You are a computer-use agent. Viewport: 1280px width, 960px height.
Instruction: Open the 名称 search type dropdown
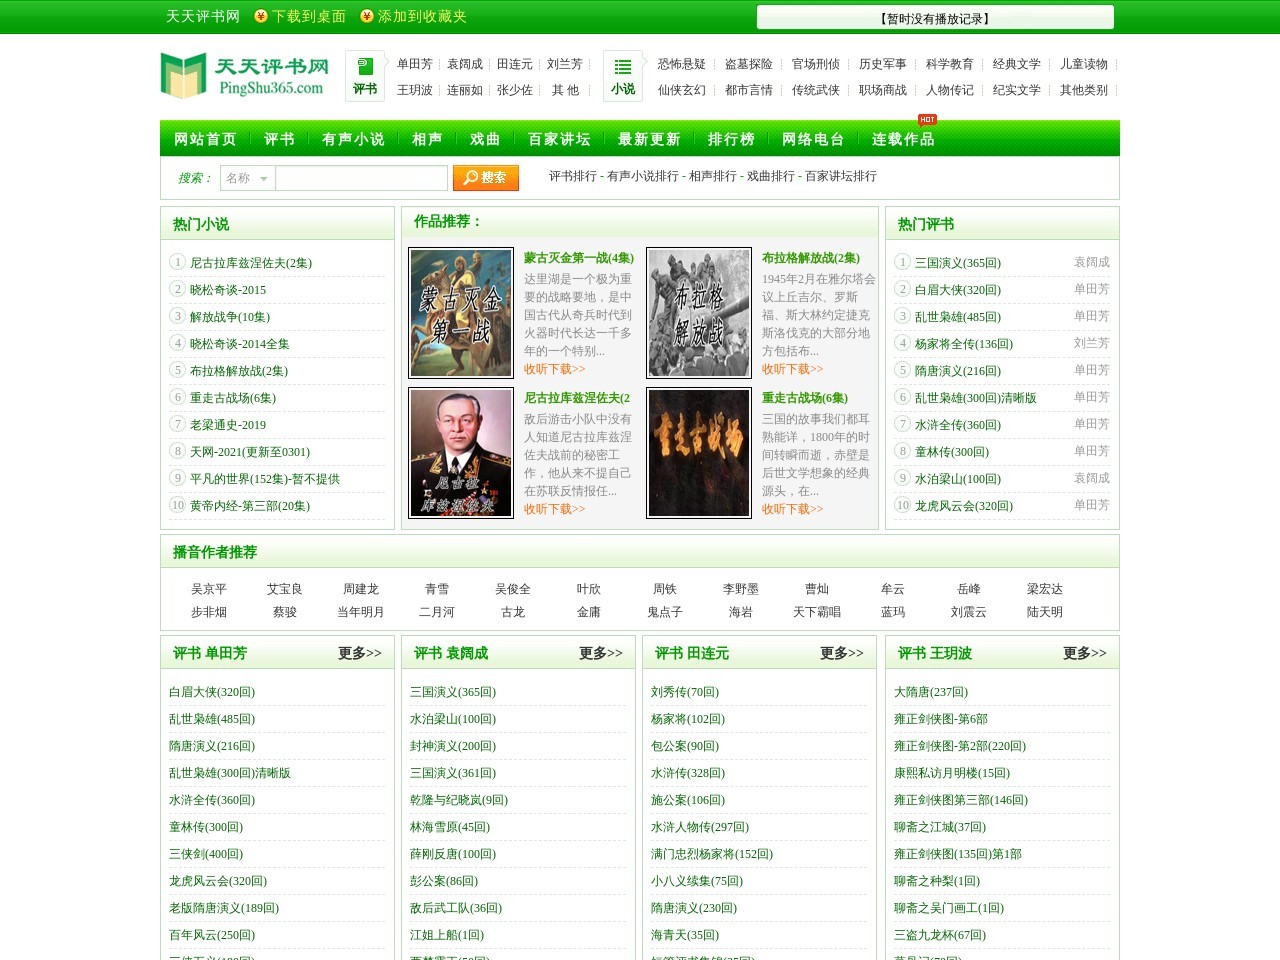click(247, 178)
